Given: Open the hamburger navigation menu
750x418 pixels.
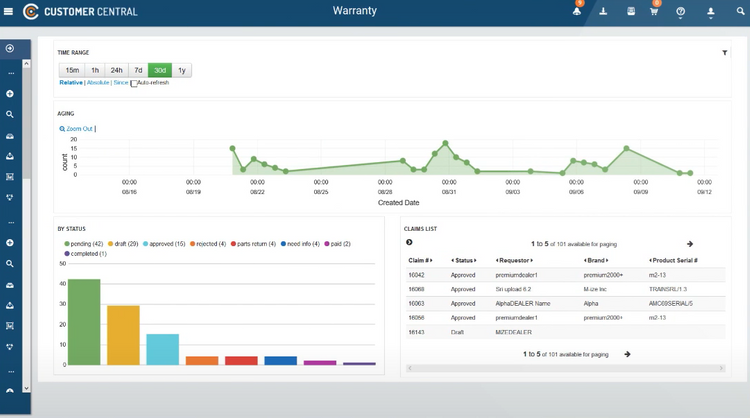Looking at the screenshot, I should (8, 11).
